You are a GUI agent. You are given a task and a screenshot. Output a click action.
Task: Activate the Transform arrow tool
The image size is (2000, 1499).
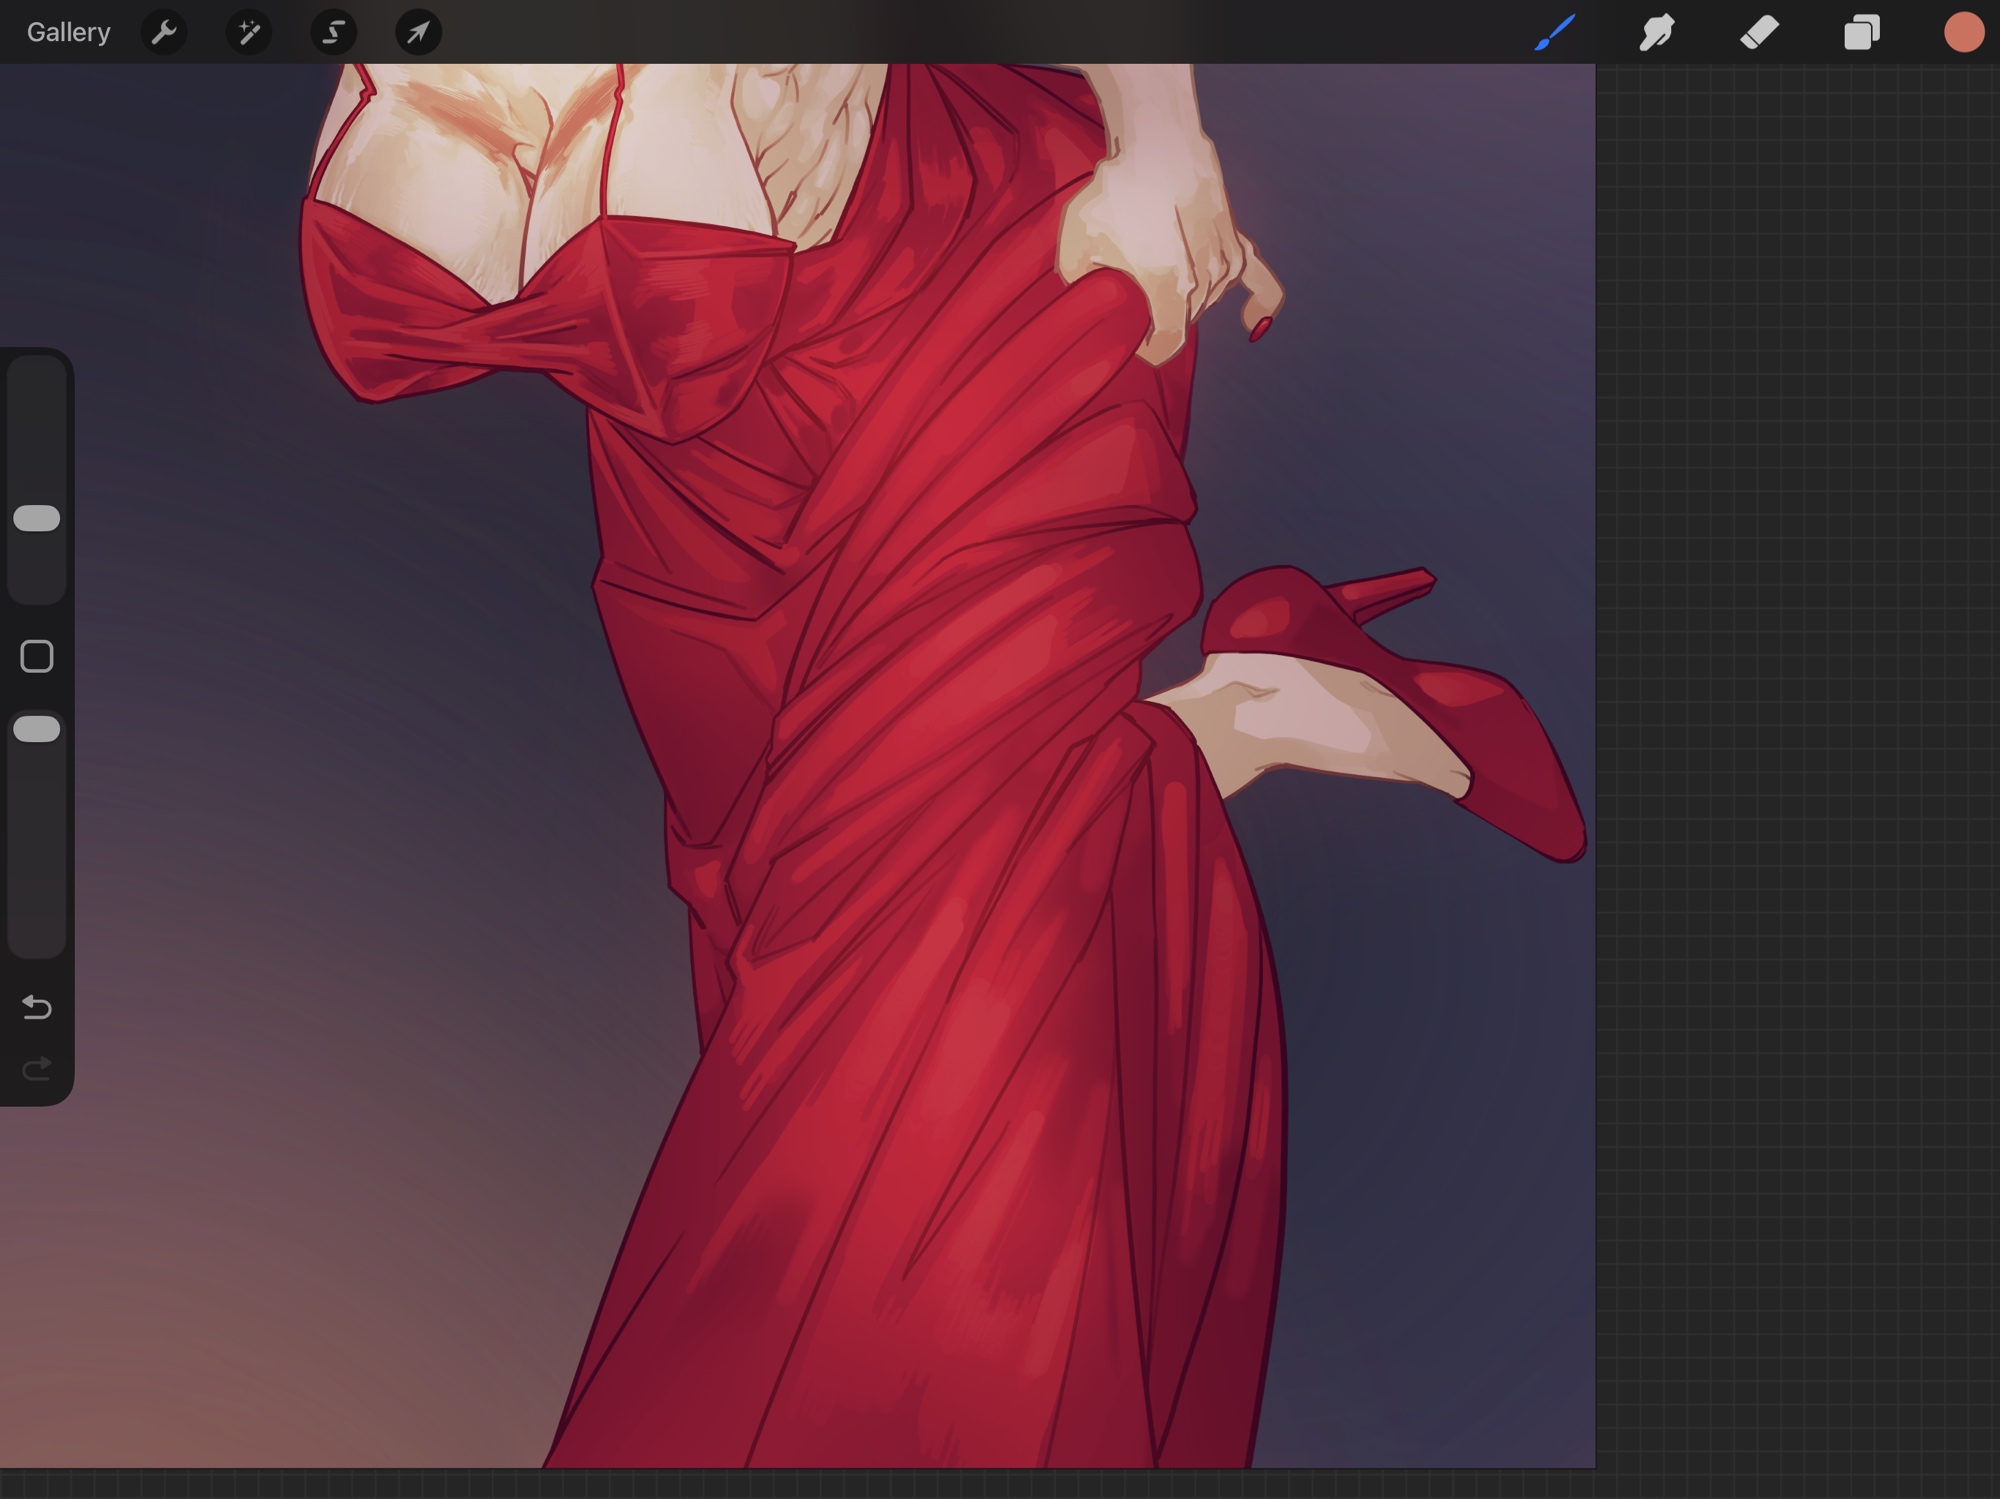(x=418, y=32)
